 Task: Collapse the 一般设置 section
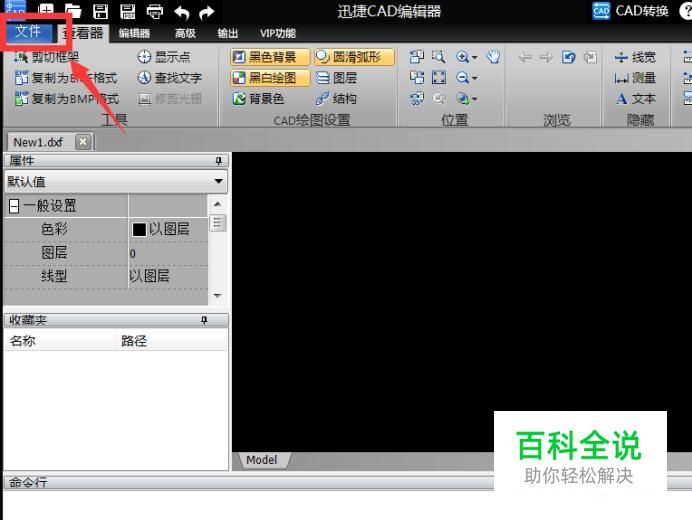pos(14,206)
